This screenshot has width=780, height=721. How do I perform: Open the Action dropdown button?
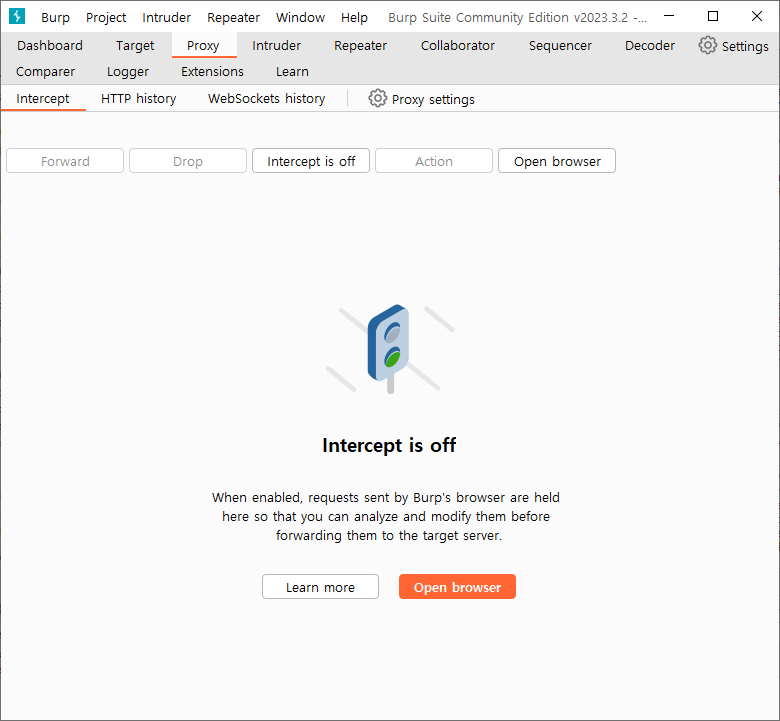coord(434,161)
